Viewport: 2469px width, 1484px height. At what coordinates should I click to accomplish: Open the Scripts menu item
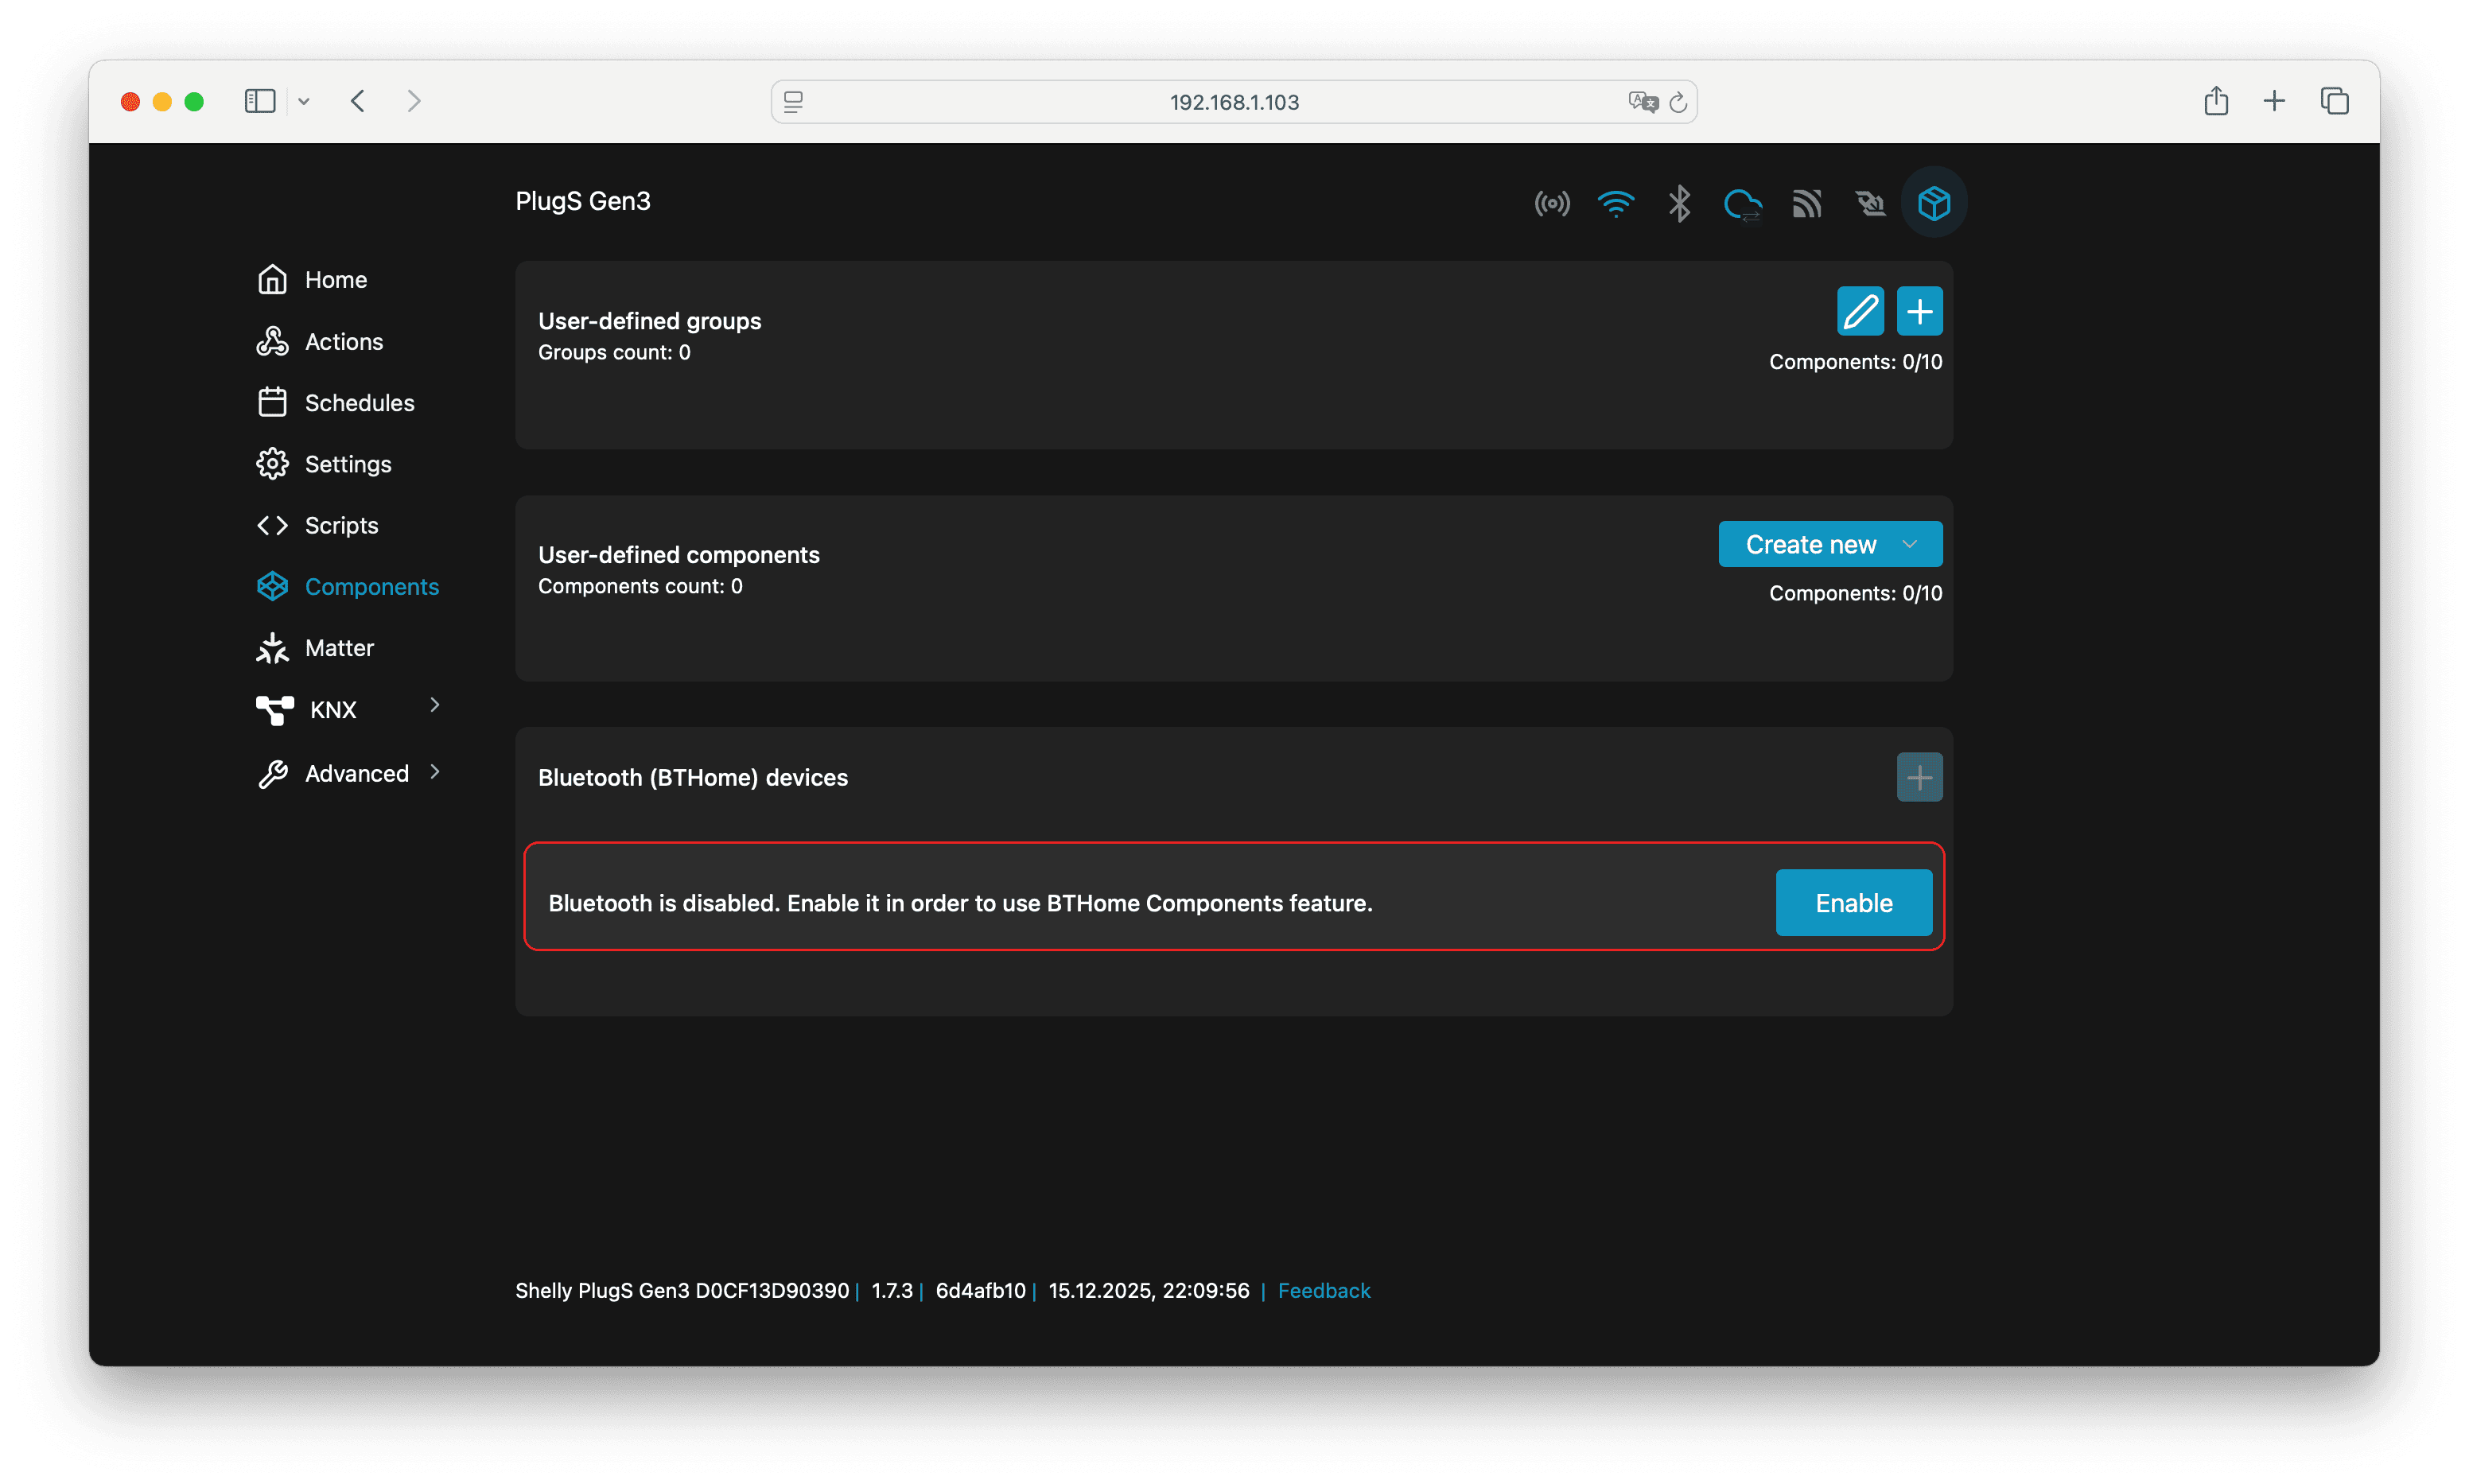pos(340,525)
